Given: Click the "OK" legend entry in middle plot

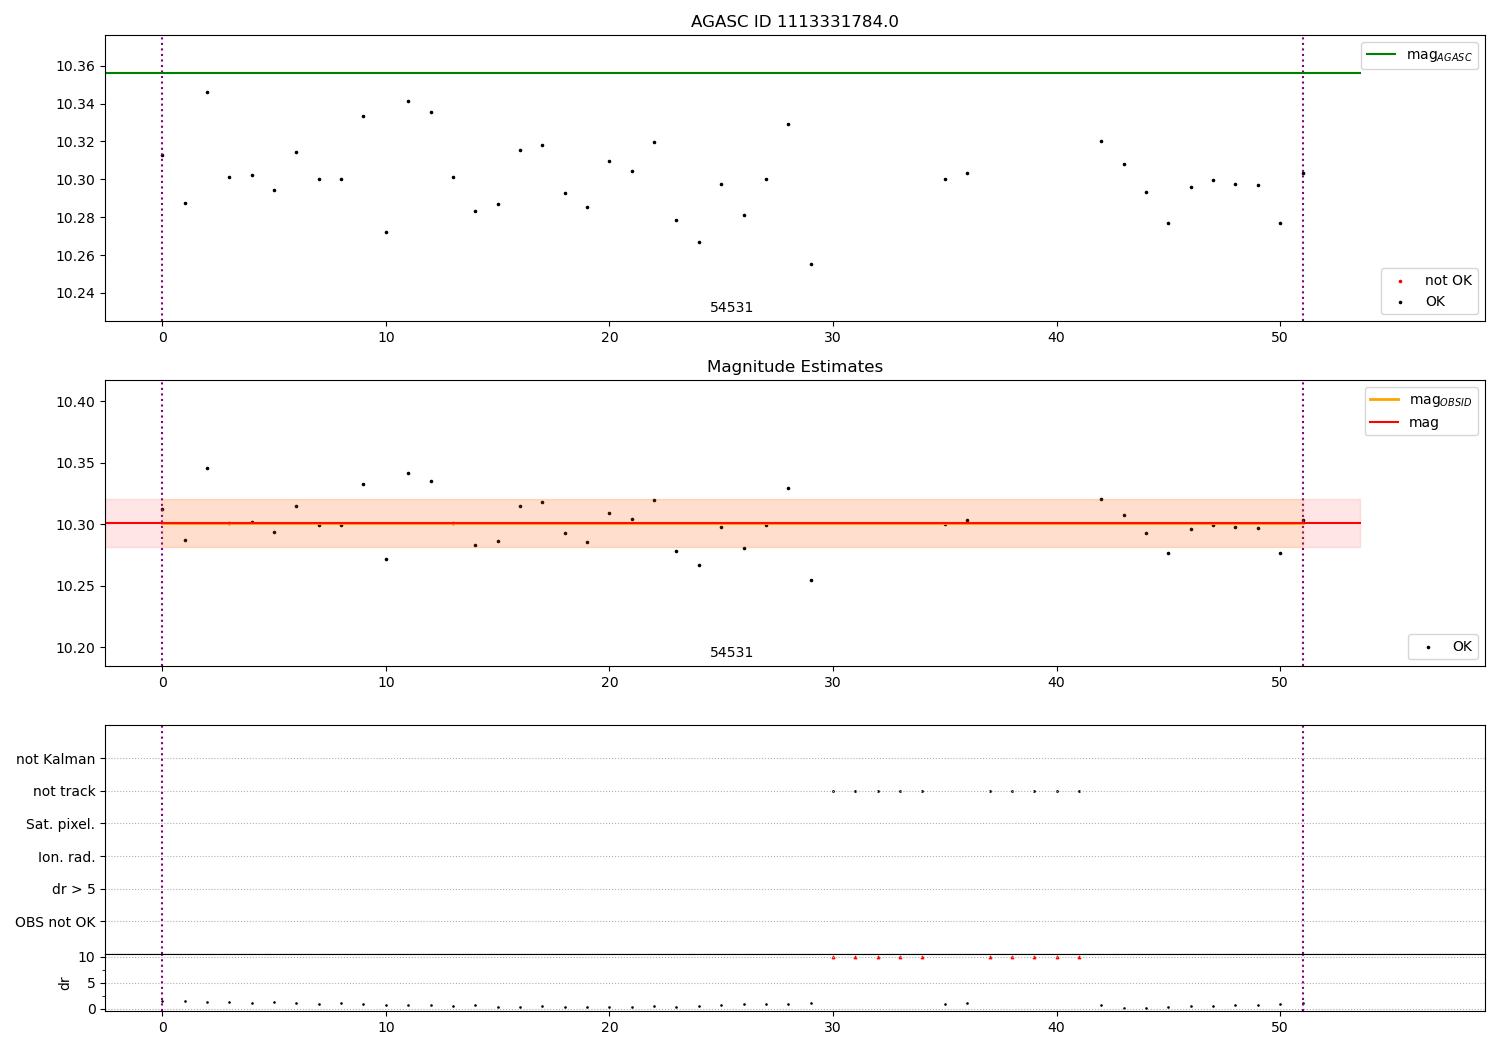Looking at the screenshot, I should [1447, 647].
